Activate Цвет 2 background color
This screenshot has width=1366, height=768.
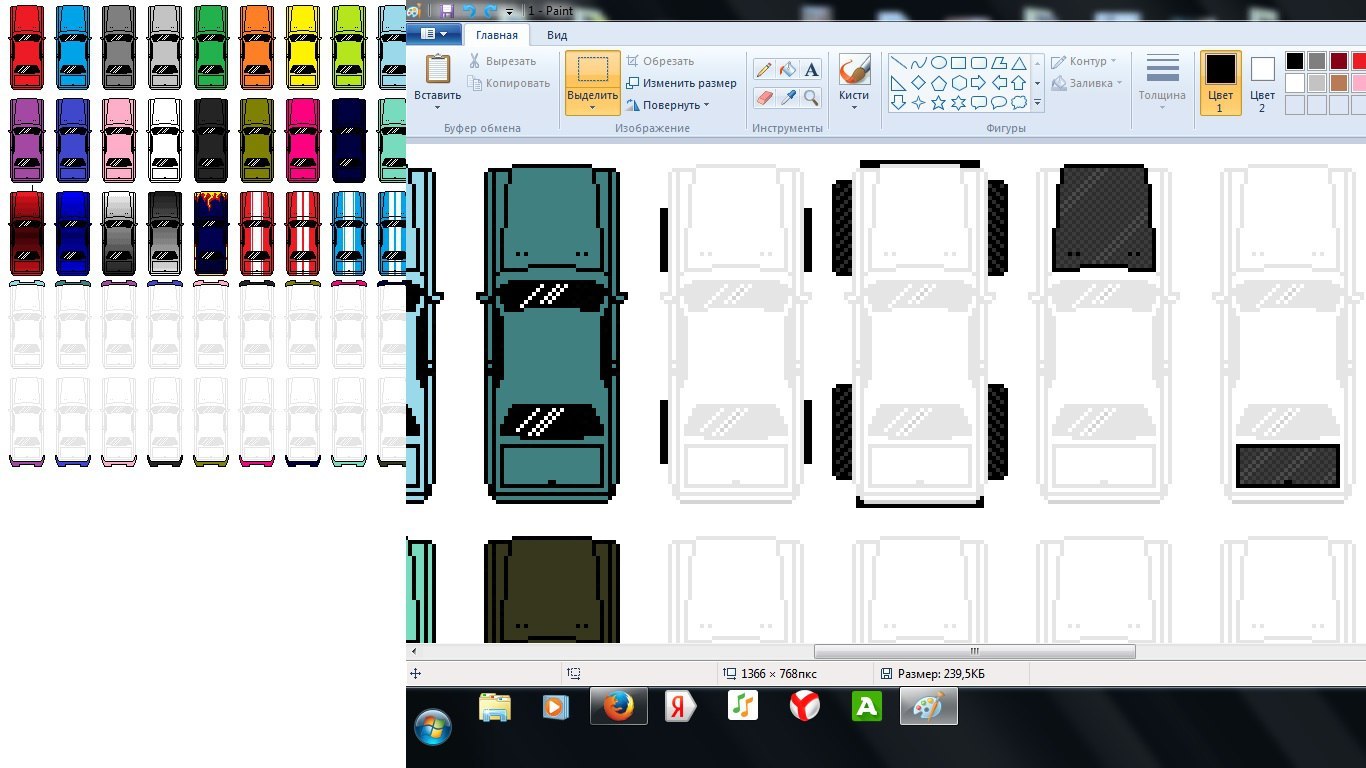click(x=1262, y=83)
